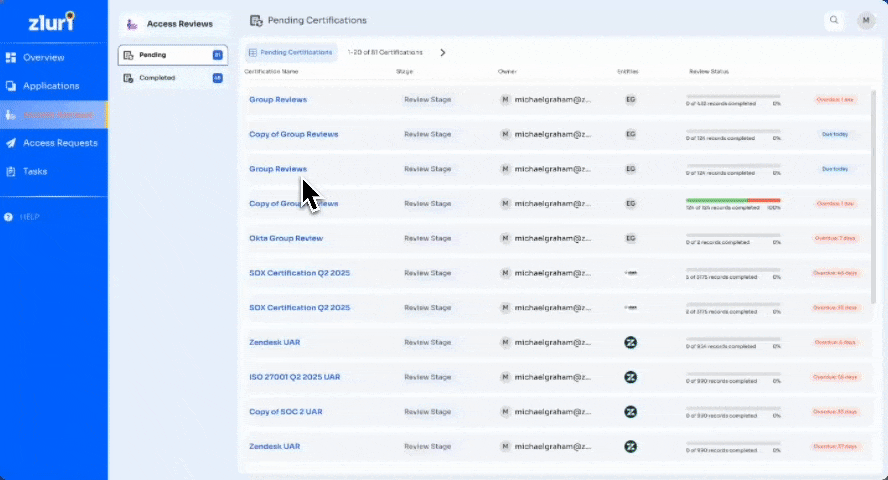888x480 pixels.
Task: Click '0 of 2 records completed' text
Action: [718, 242]
